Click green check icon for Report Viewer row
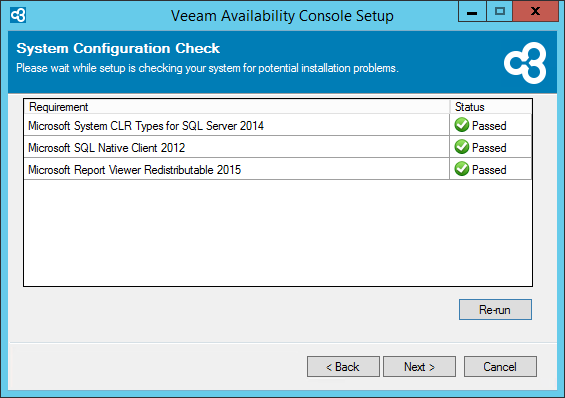Screen dimensions: 565x398 pyautogui.click(x=462, y=169)
